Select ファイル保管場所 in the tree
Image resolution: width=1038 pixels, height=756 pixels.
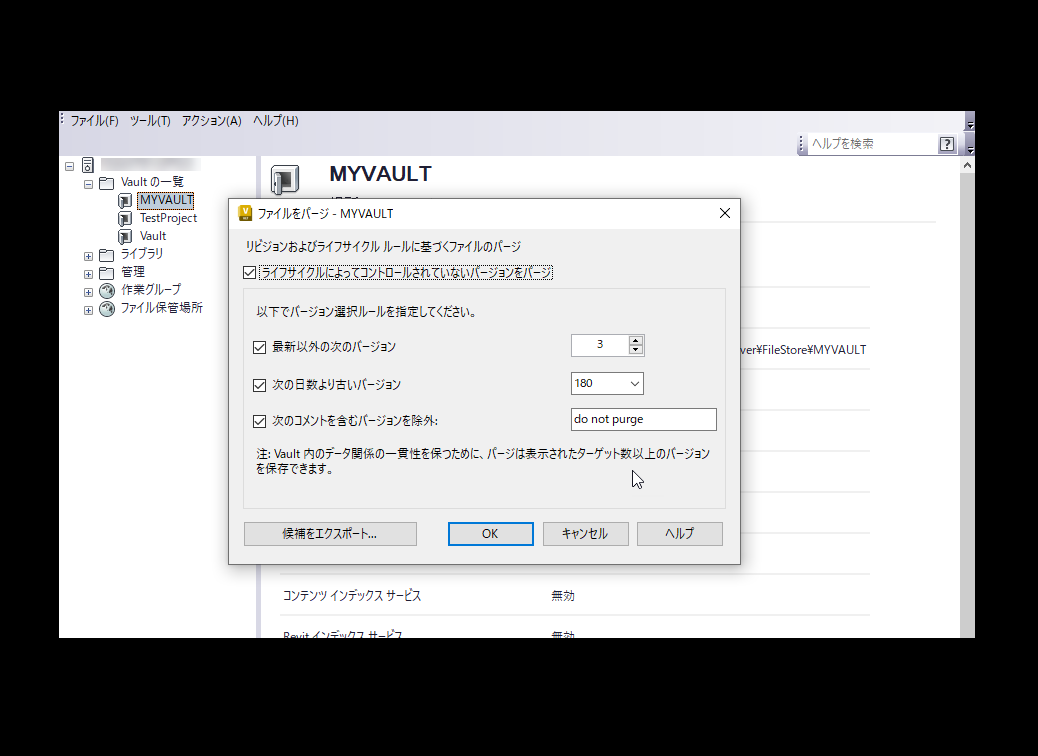point(162,307)
